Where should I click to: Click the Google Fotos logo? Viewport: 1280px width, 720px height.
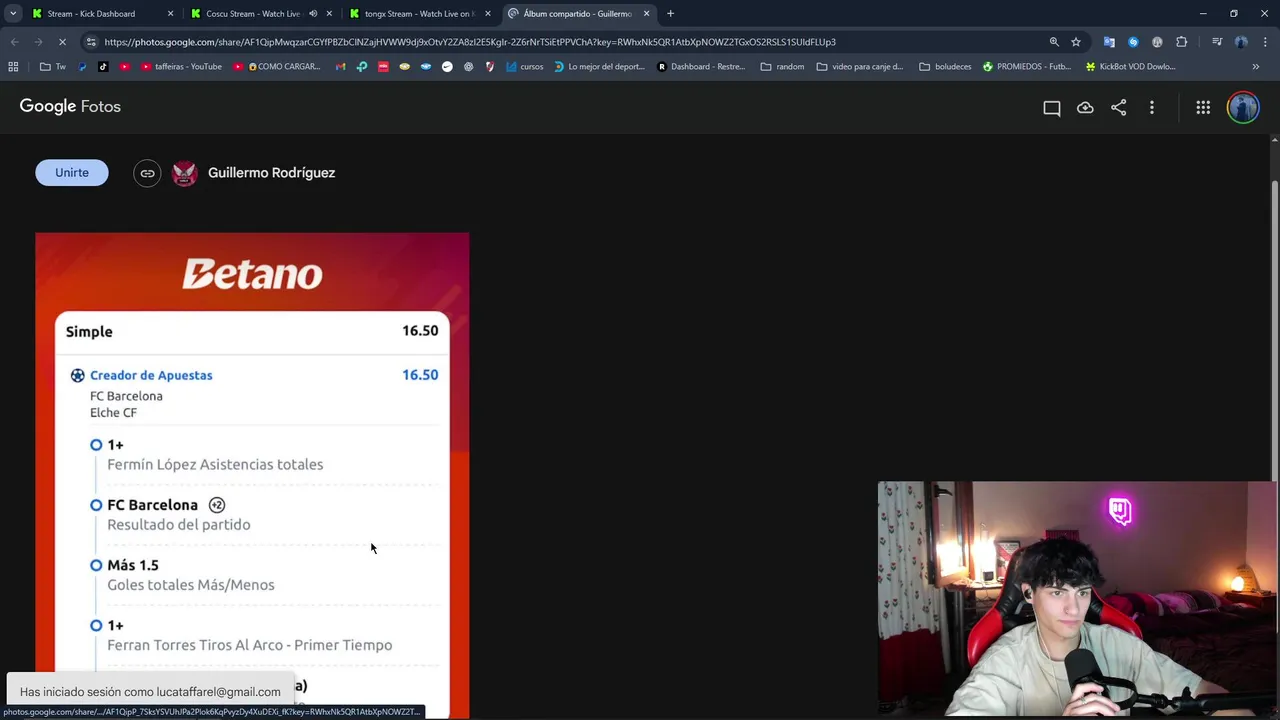[70, 106]
